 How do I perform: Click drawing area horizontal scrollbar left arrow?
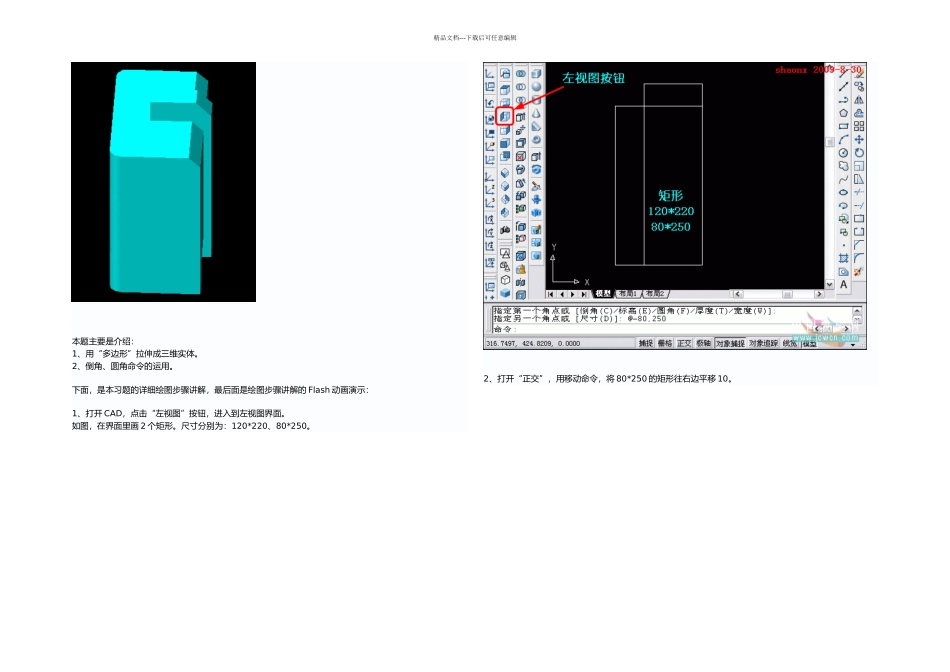tap(737, 294)
